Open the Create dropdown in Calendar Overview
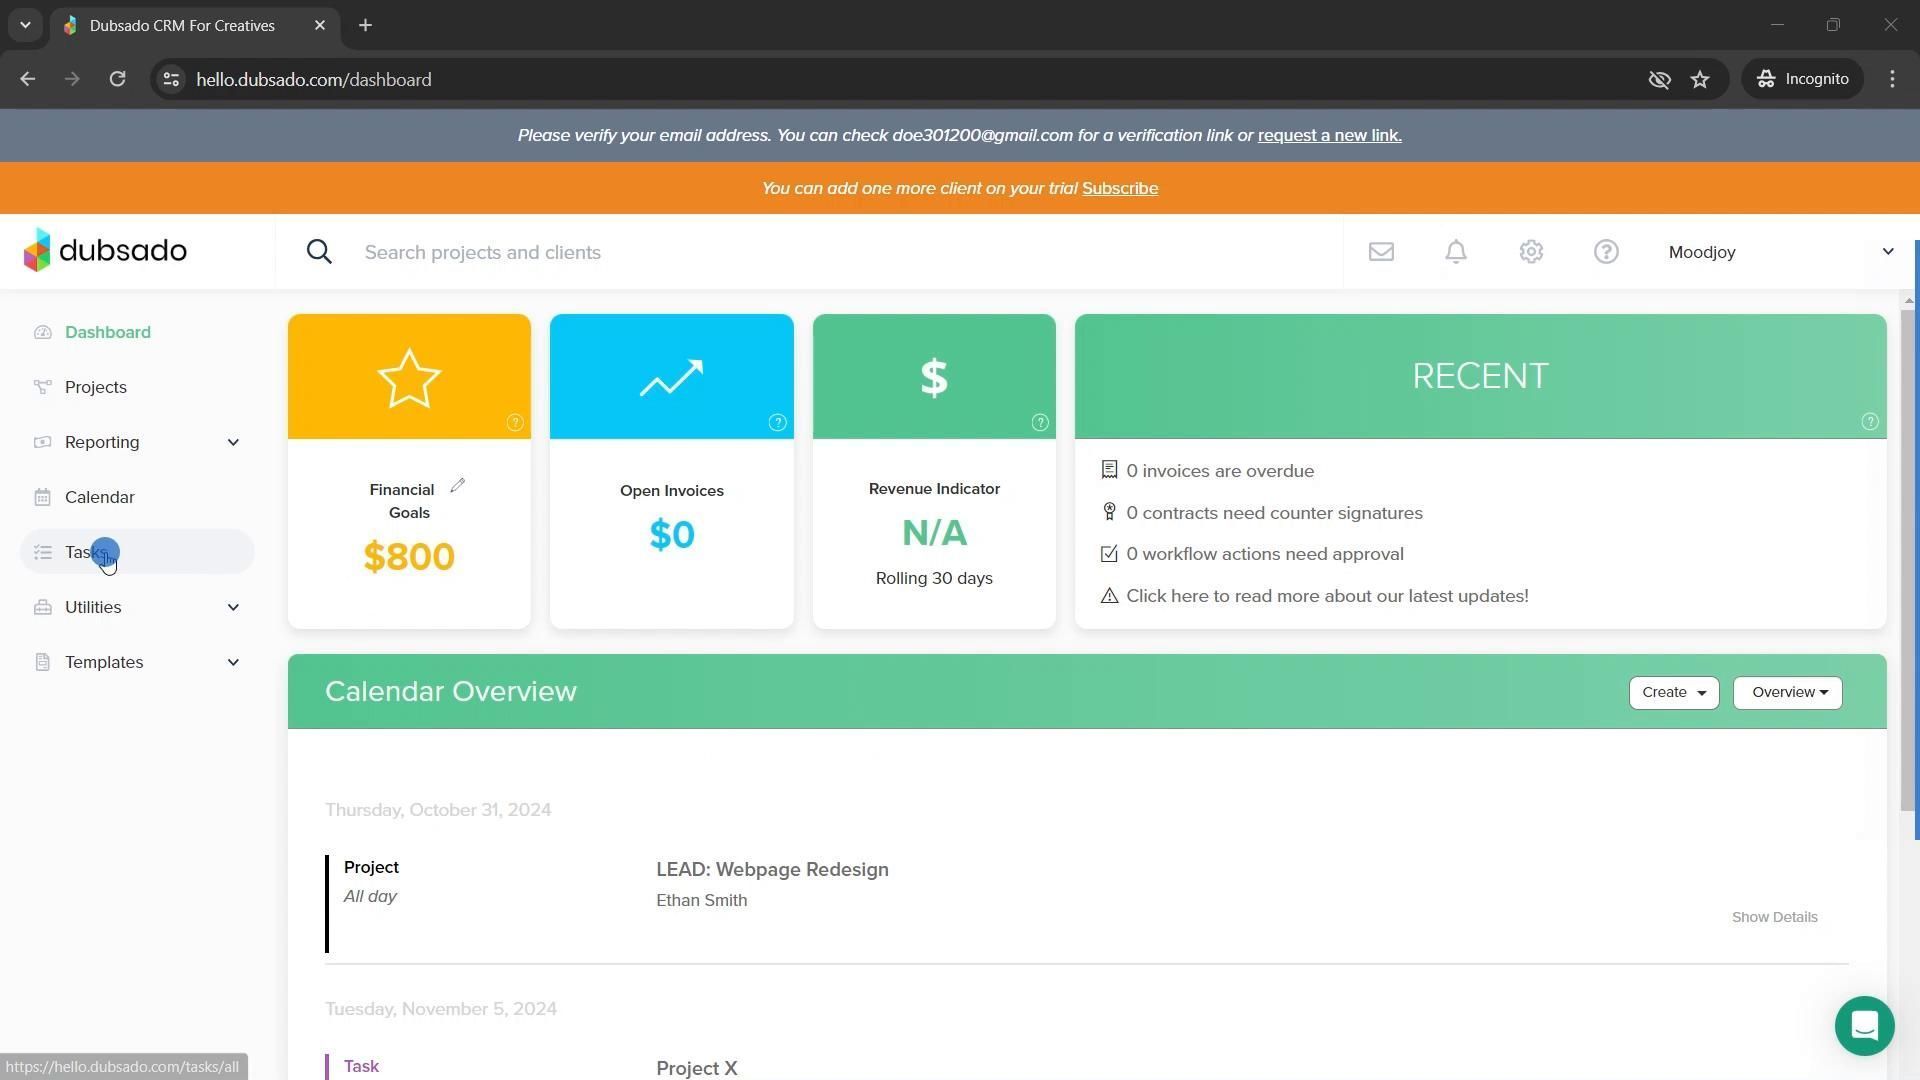 pyautogui.click(x=1673, y=693)
